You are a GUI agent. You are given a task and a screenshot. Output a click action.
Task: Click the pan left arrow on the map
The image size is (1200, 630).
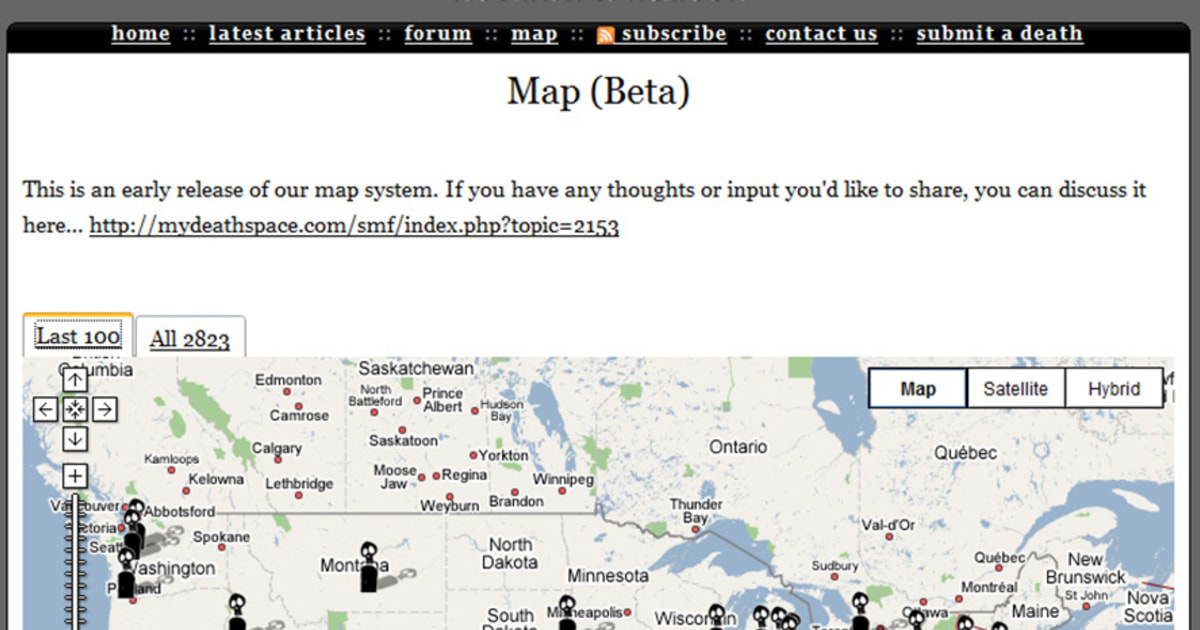coord(45,409)
